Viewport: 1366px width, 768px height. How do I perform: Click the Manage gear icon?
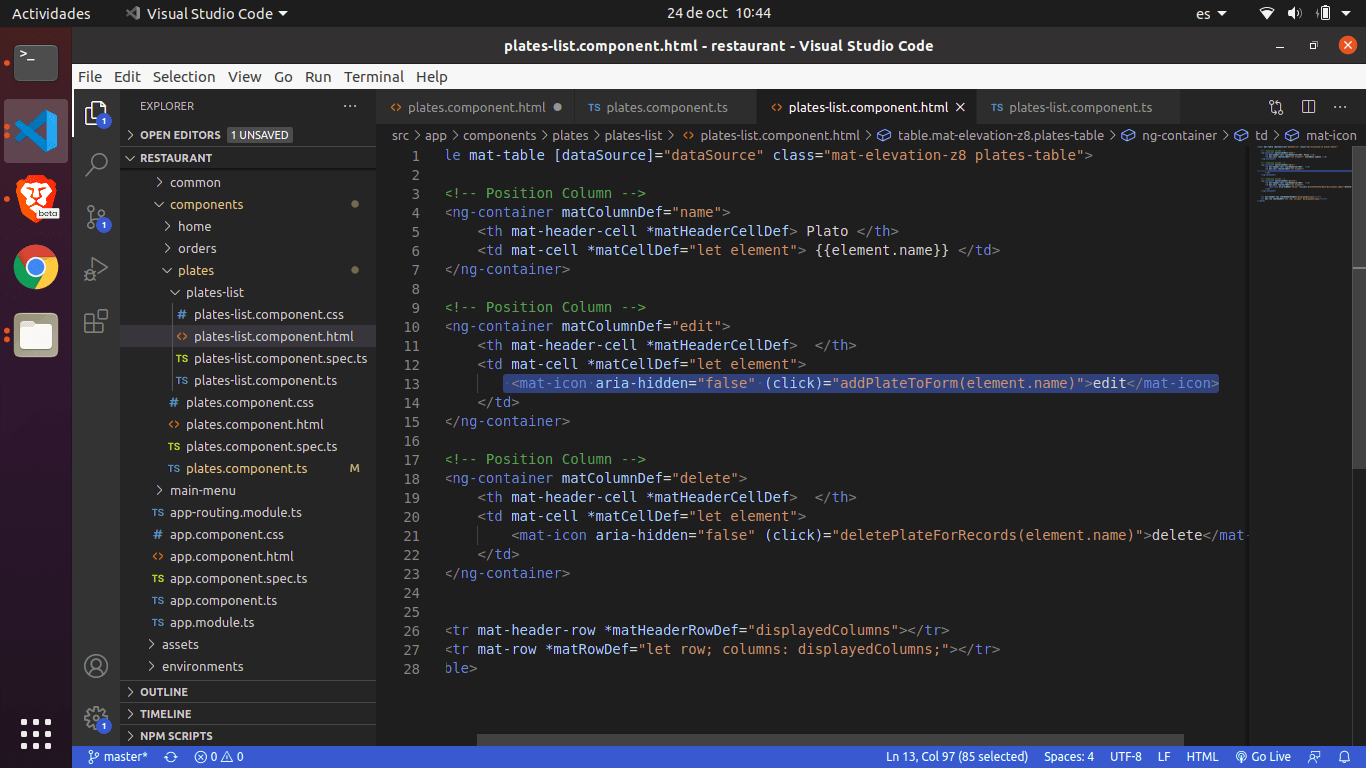[x=96, y=718]
